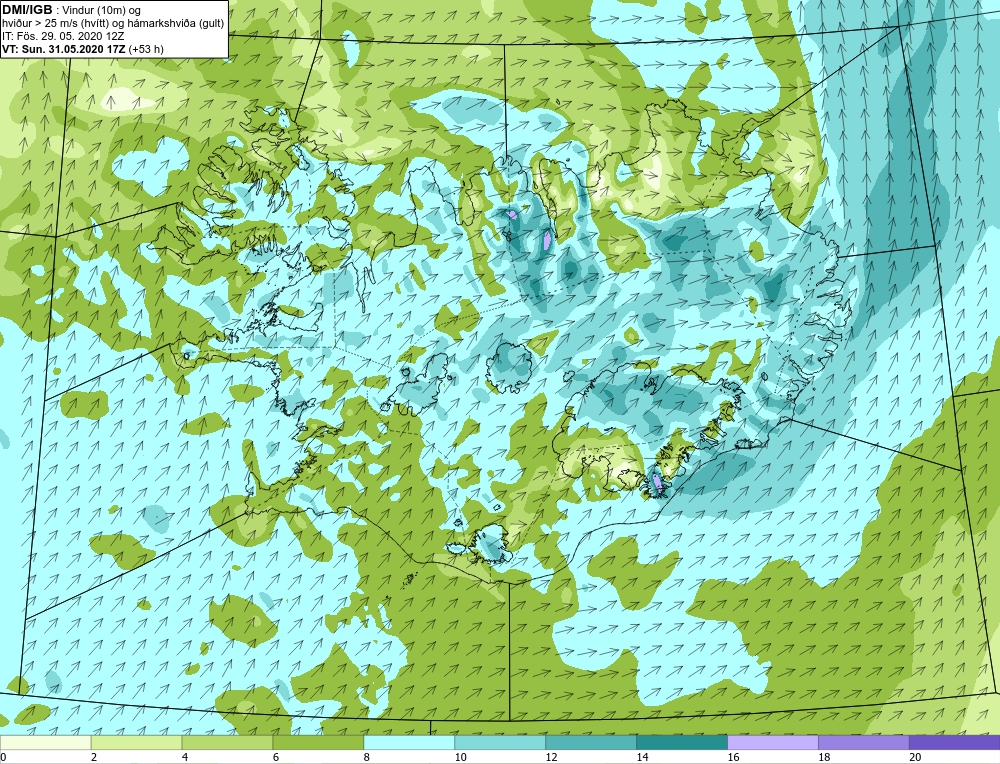Click the 4–6 m/s green legend swatch

pos(227,742)
